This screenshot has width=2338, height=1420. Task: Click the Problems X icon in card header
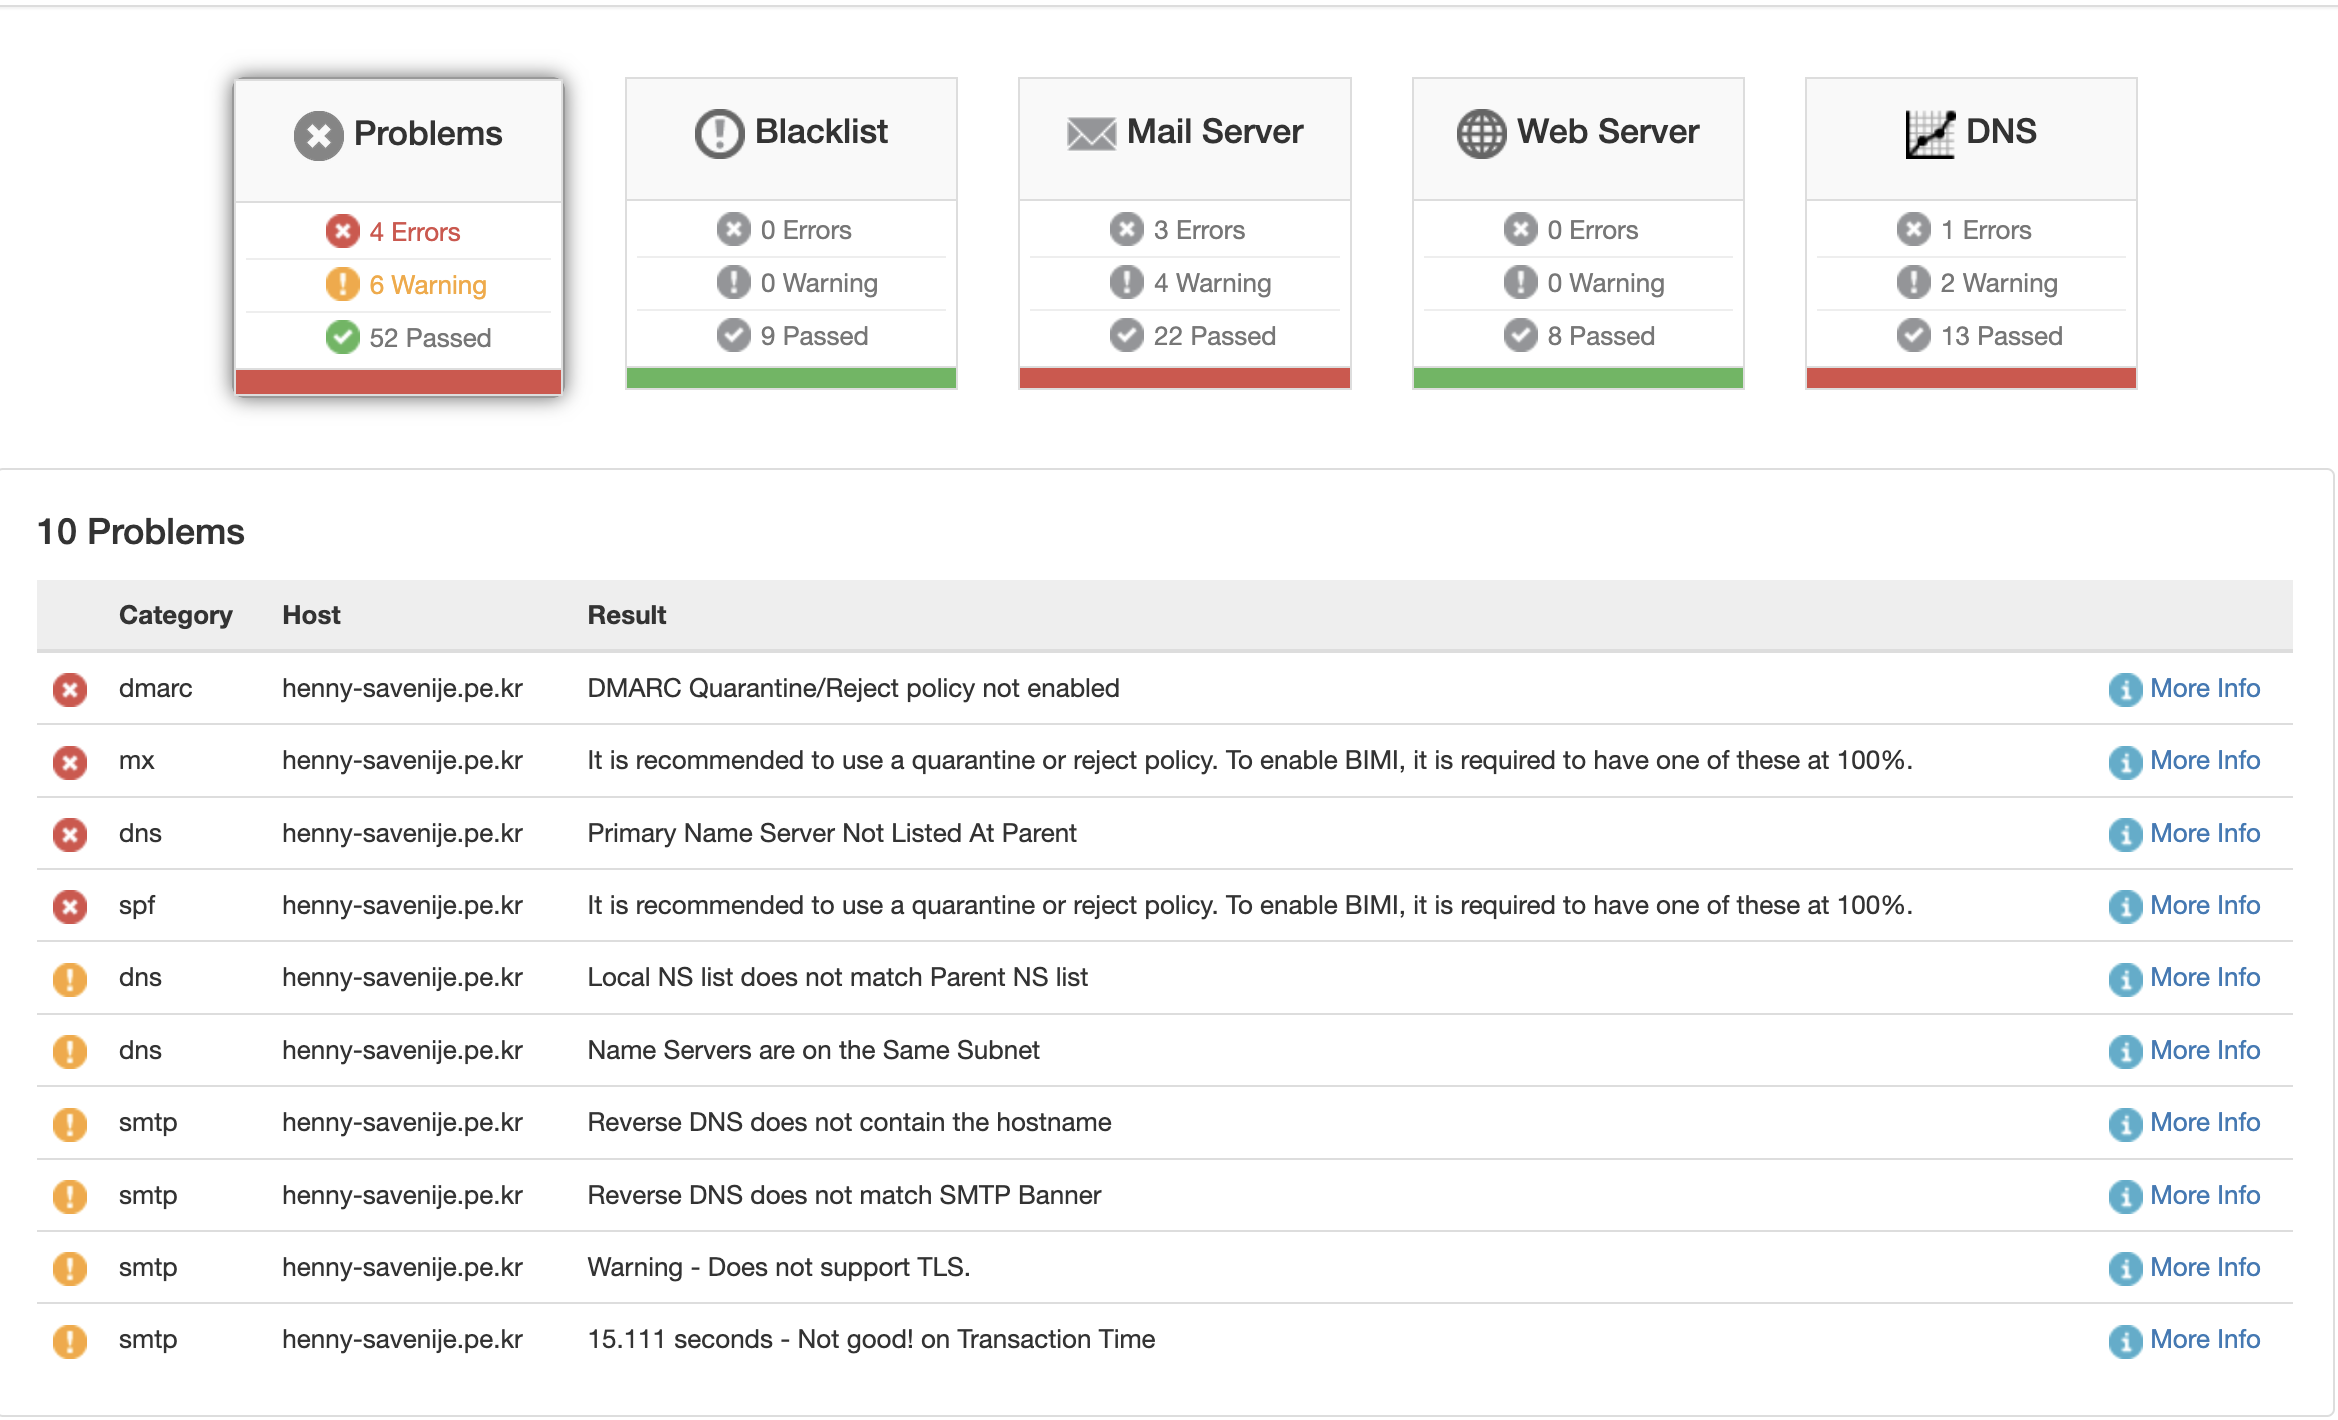(318, 135)
